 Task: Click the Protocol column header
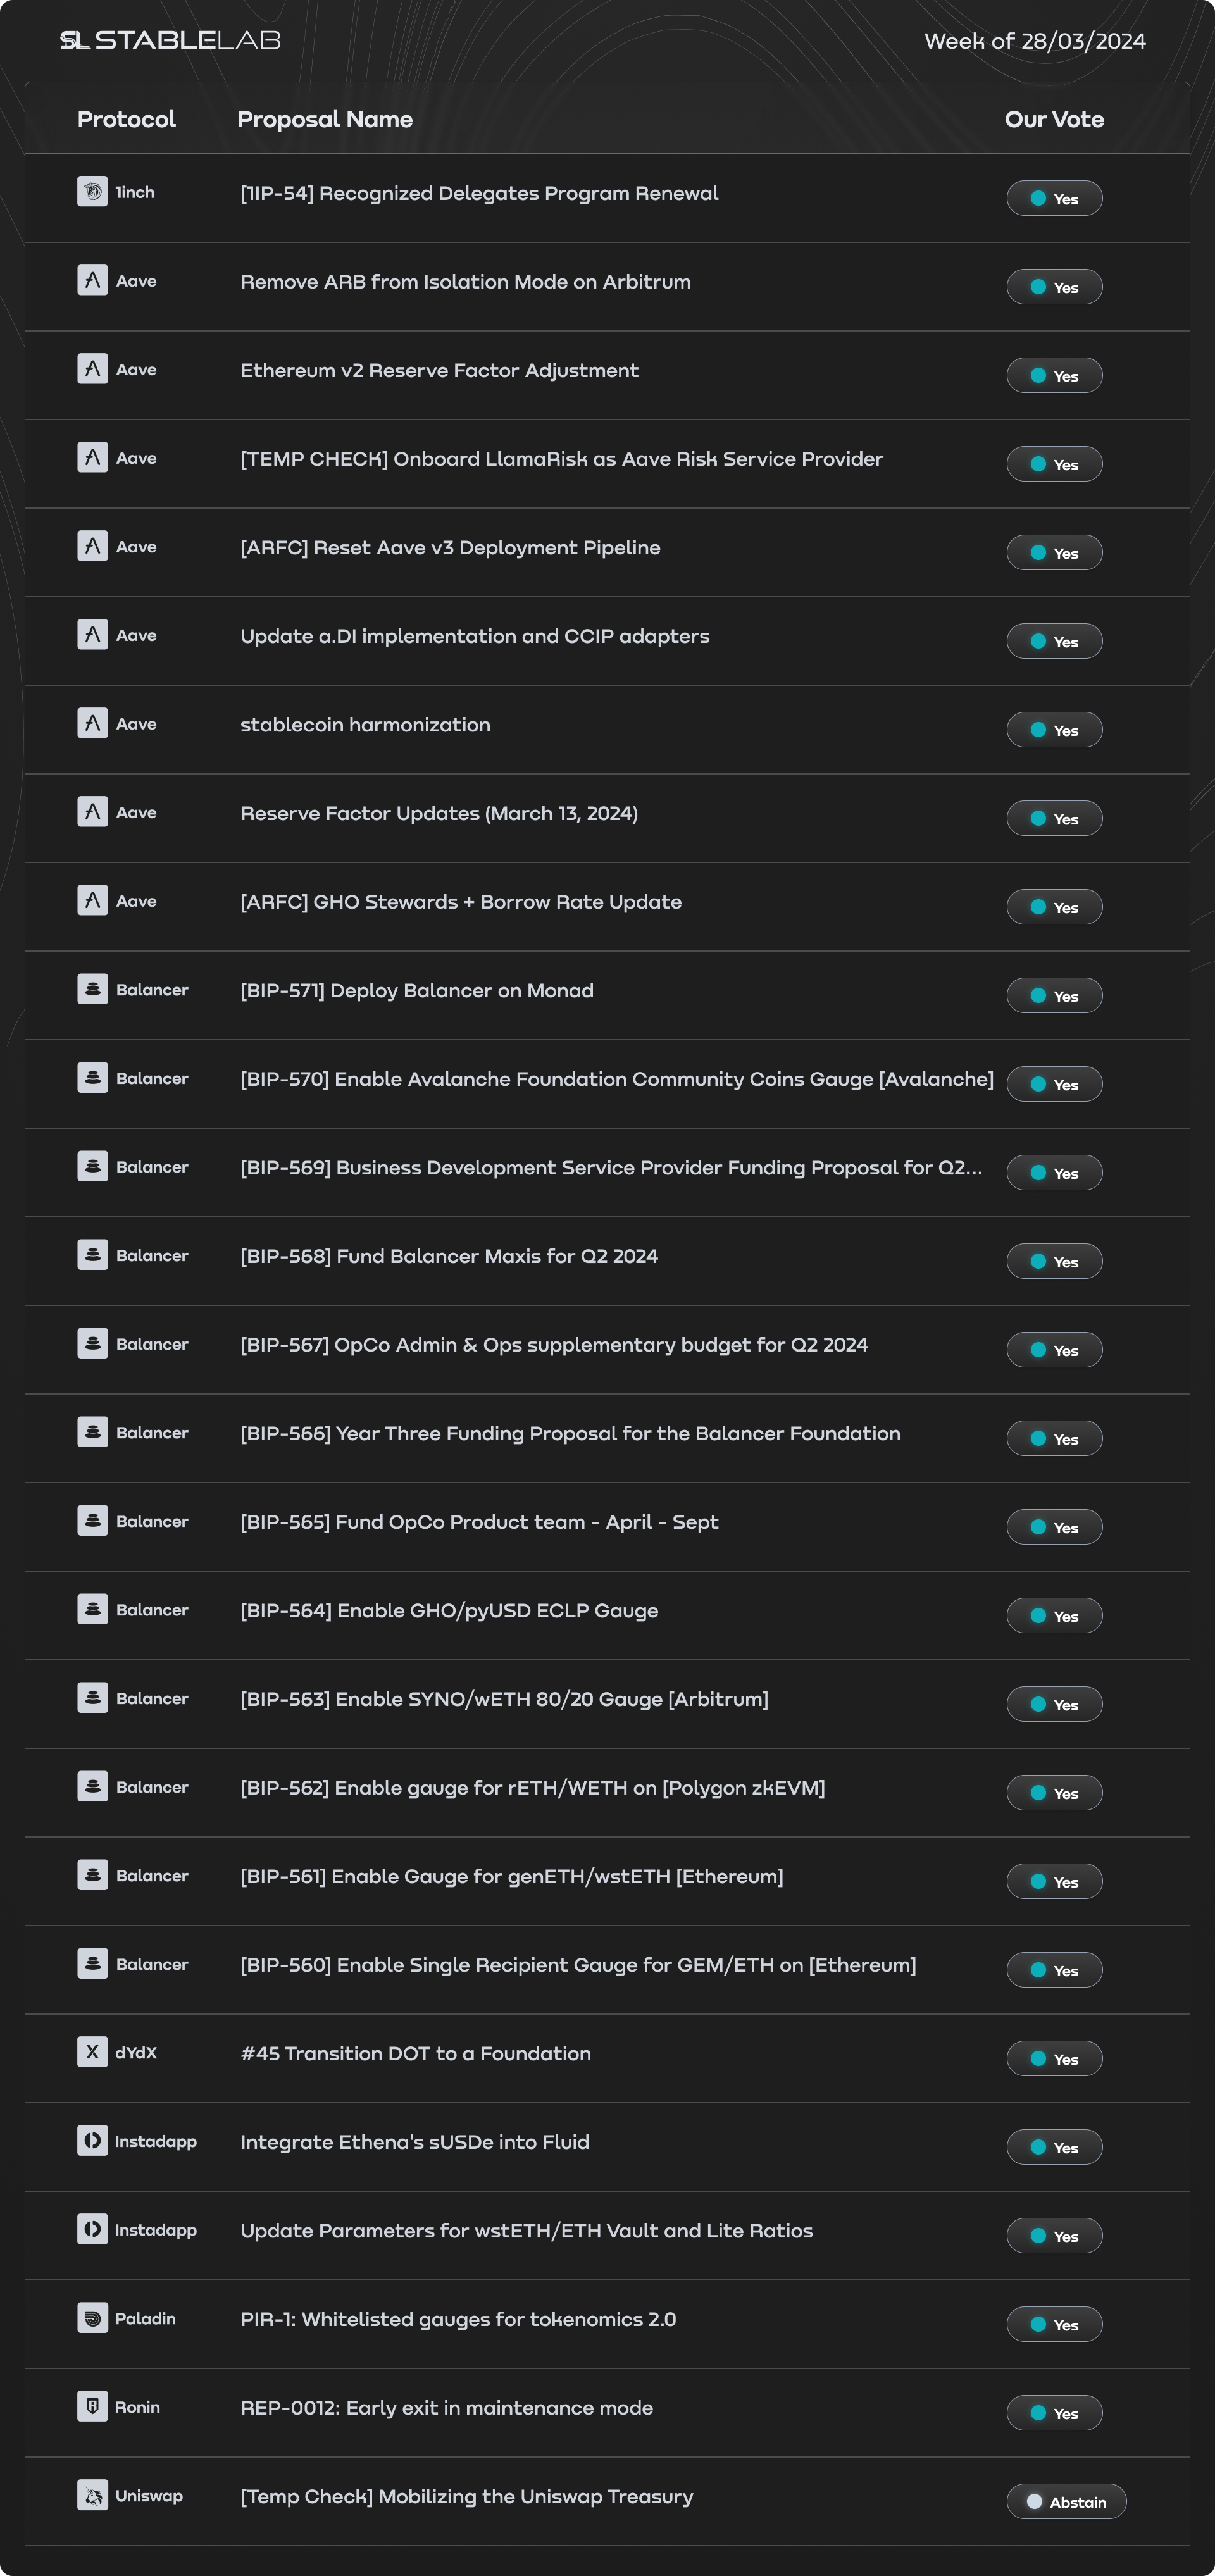point(126,119)
